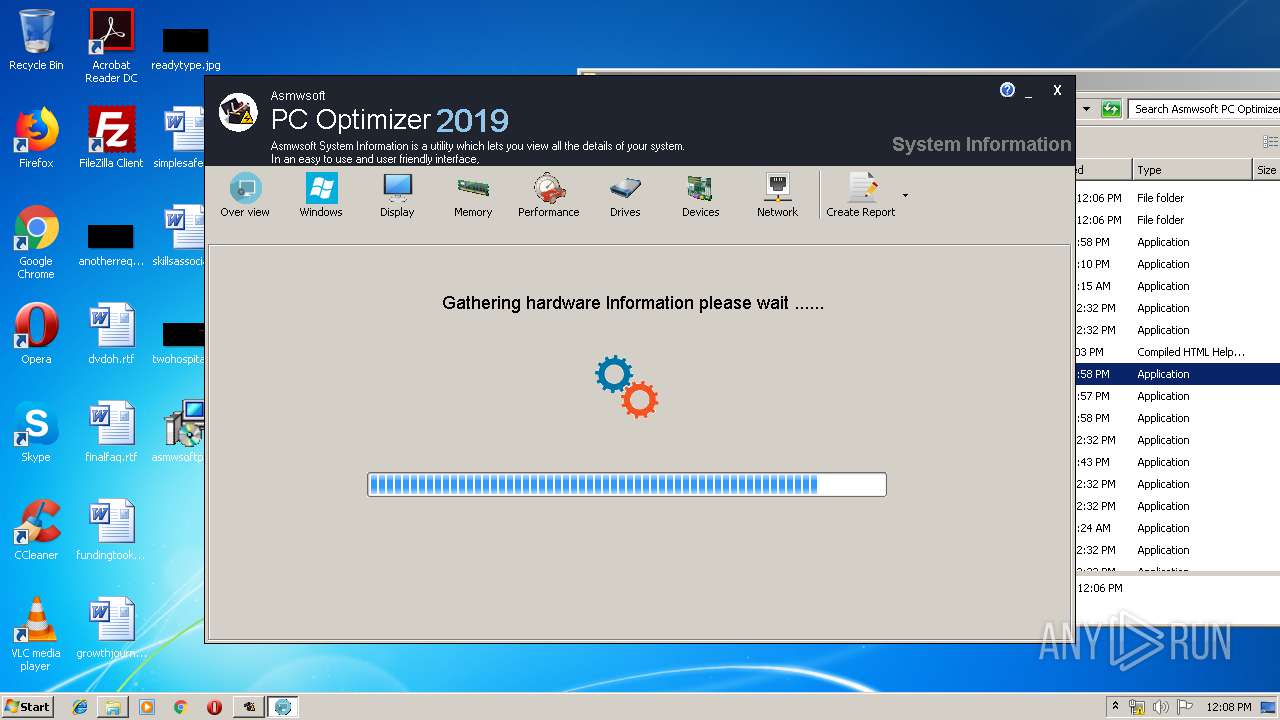Viewport: 1280px width, 720px height.
Task: Open the Skype desktop shortcut
Action: [36, 432]
